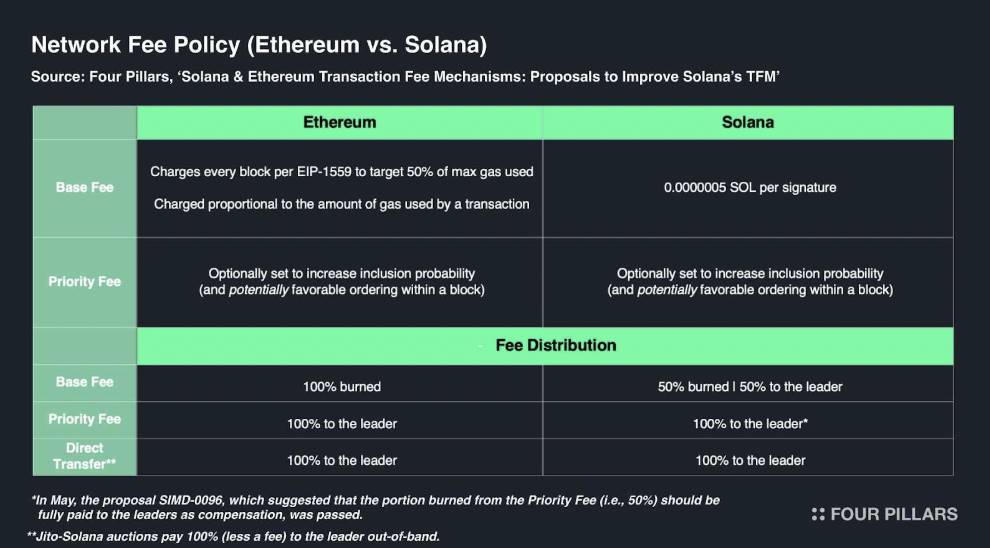Click the Jito-Solana auctions footnote
Viewport: 990px width, 548px height.
(234, 537)
